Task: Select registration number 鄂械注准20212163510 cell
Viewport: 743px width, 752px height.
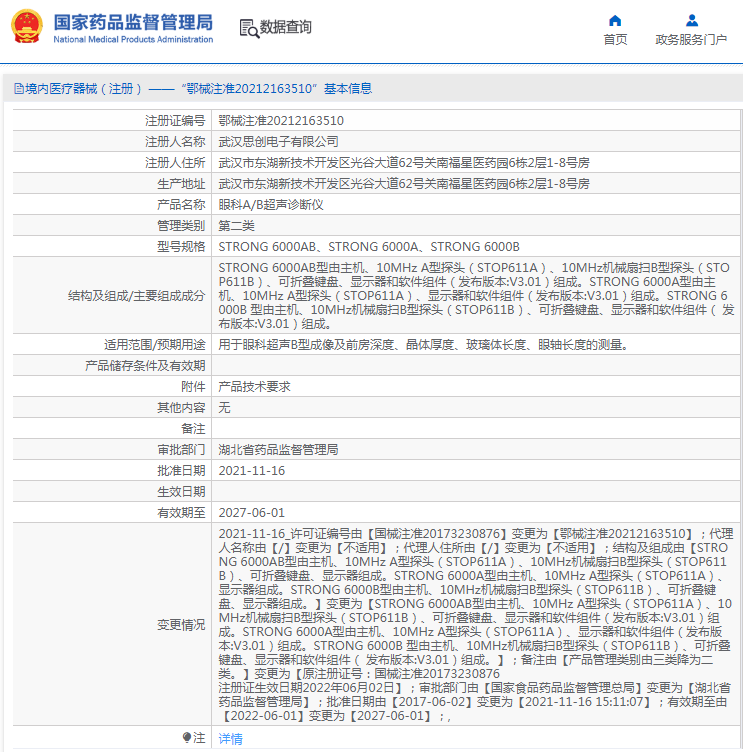Action: (281, 121)
